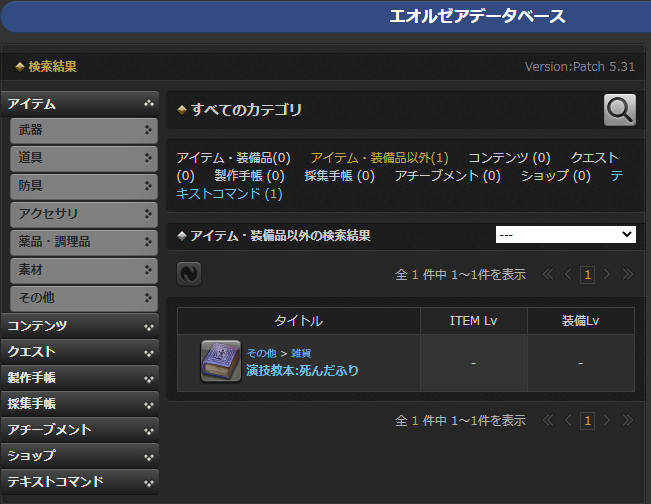The height and width of the screenshot is (504, 651).
Task: Click the round refresh icon above results table
Action: point(189,274)
